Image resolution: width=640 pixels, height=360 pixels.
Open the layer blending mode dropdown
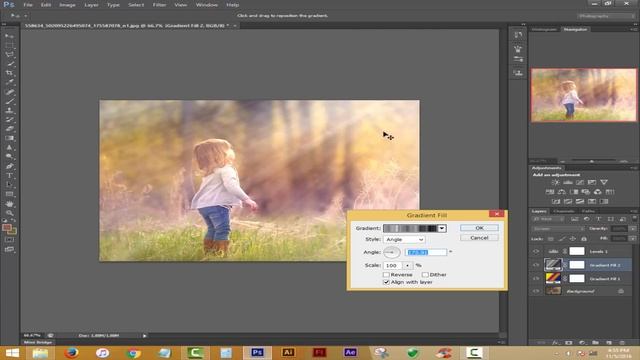(x=558, y=229)
